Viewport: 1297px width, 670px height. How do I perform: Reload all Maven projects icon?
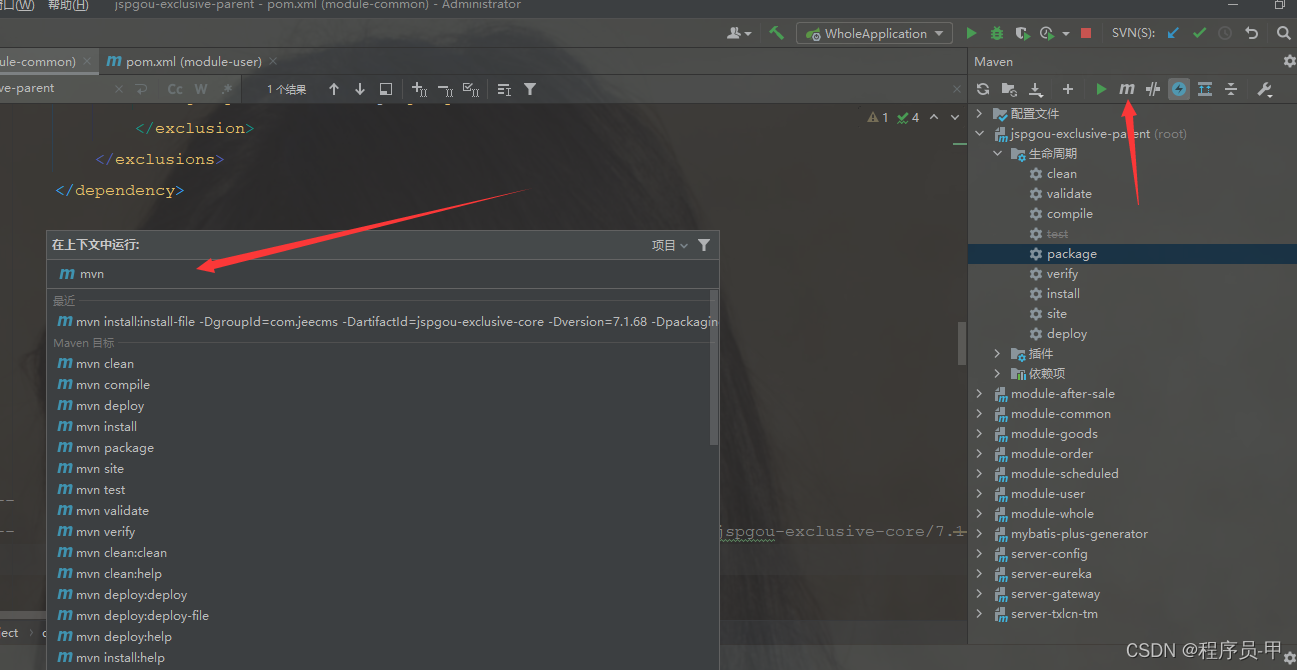coord(983,89)
